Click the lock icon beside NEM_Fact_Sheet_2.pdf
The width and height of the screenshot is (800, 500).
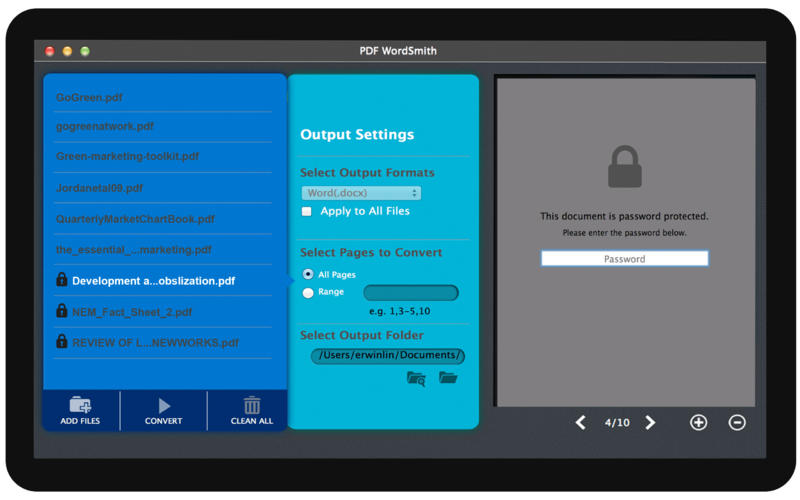click(x=62, y=310)
